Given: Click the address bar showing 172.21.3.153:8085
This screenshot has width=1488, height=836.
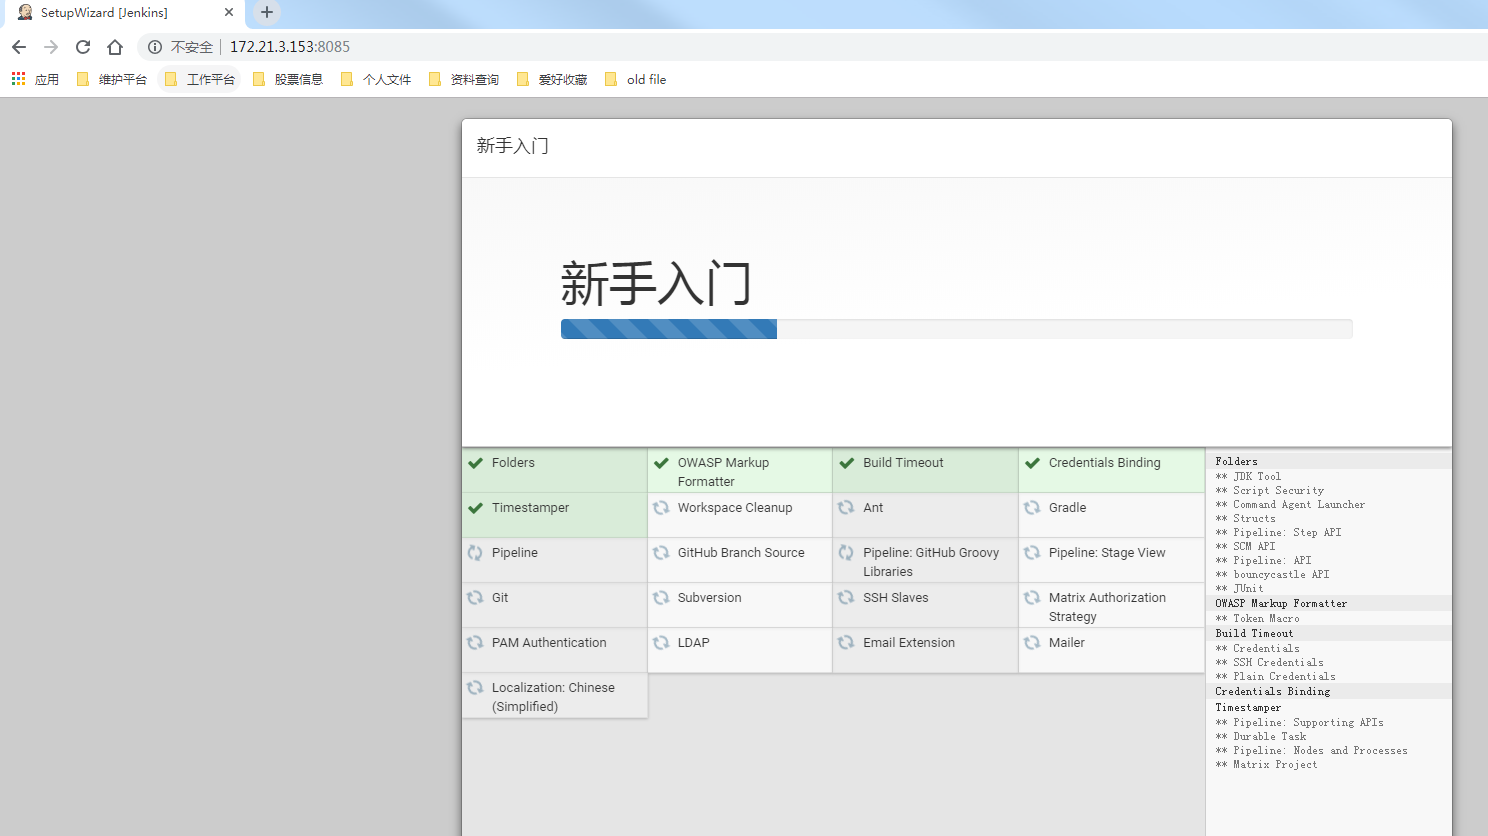Looking at the screenshot, I should click(290, 47).
